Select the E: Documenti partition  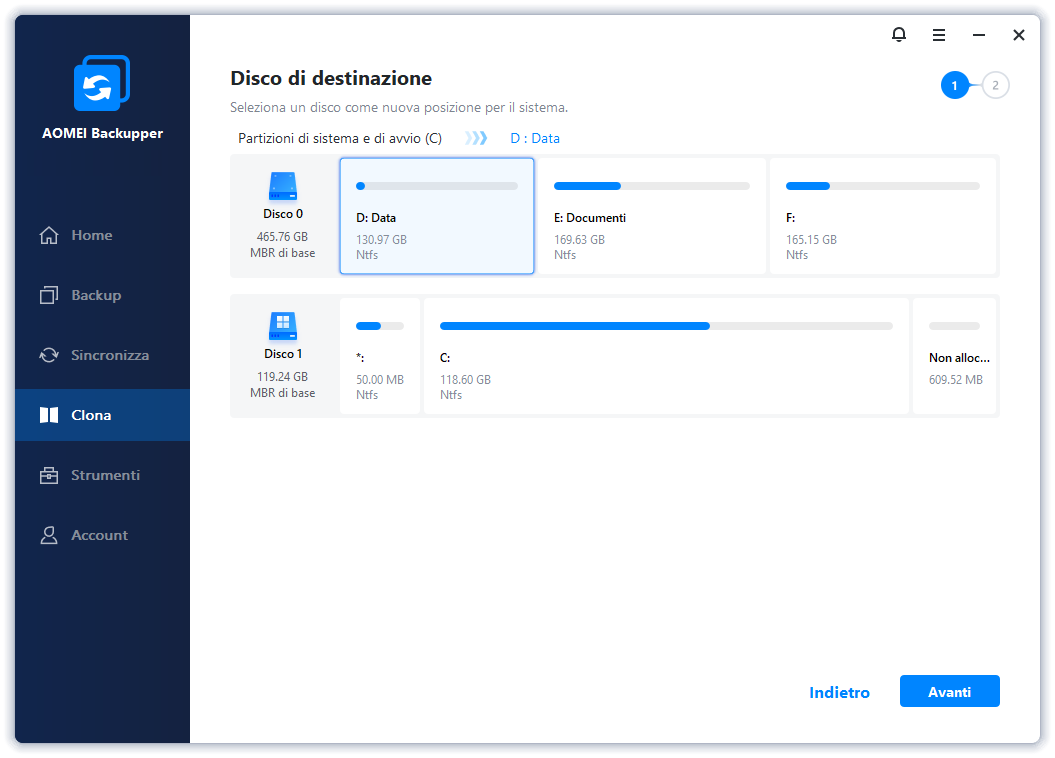pos(651,216)
